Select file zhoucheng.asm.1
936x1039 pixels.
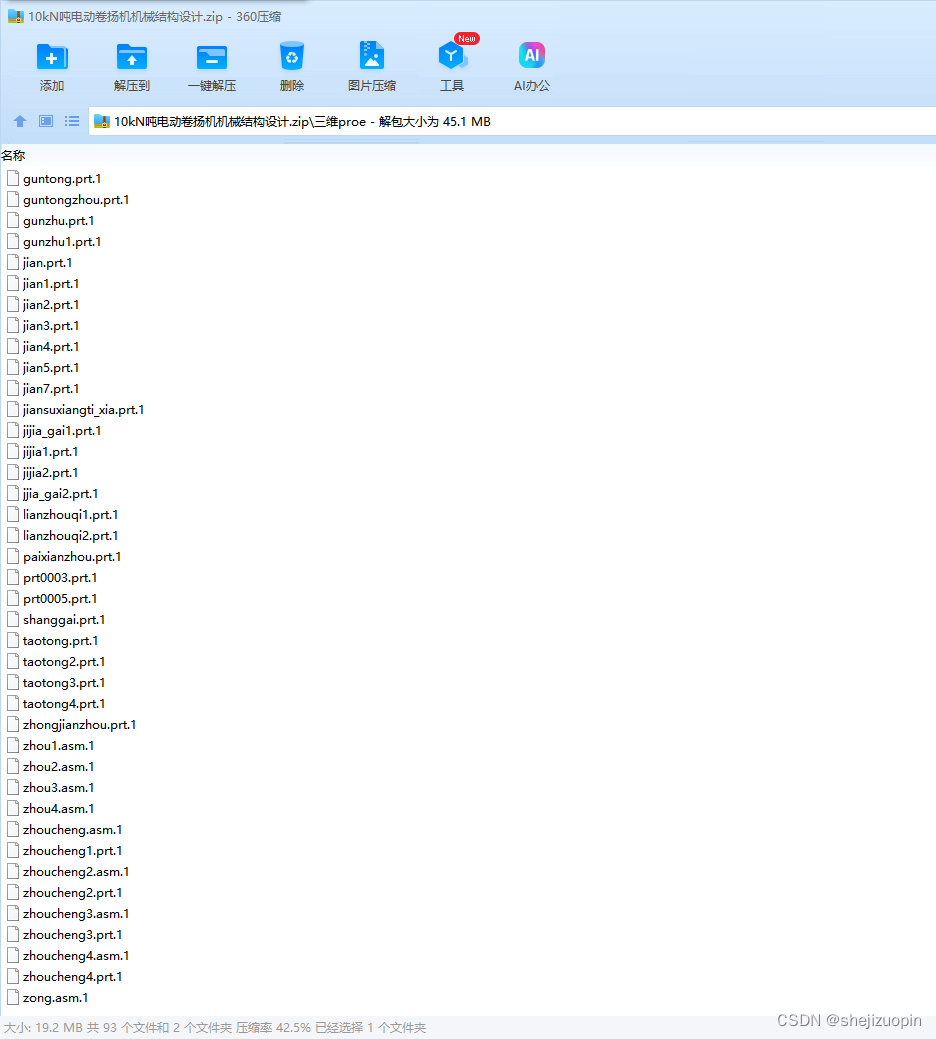click(x=65, y=830)
